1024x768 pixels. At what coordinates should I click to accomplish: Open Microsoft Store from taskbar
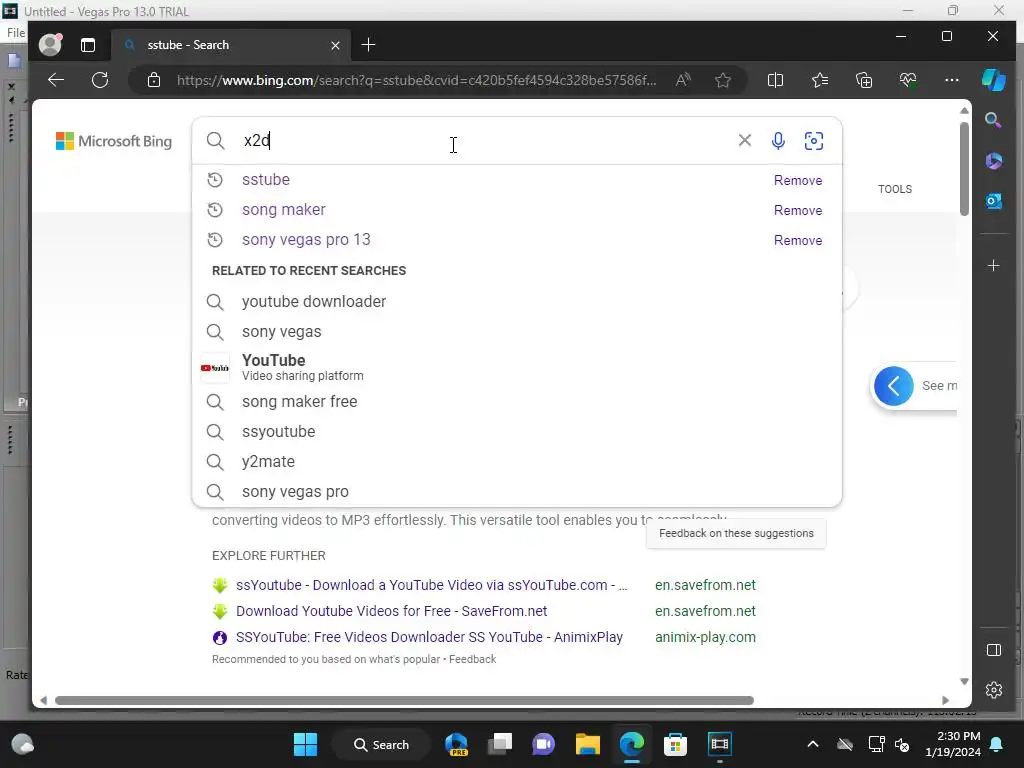pyautogui.click(x=675, y=744)
